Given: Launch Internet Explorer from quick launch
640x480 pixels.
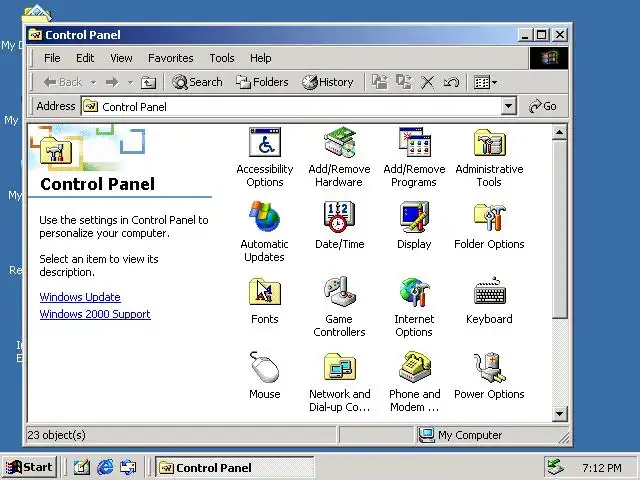Looking at the screenshot, I should coord(105,467).
